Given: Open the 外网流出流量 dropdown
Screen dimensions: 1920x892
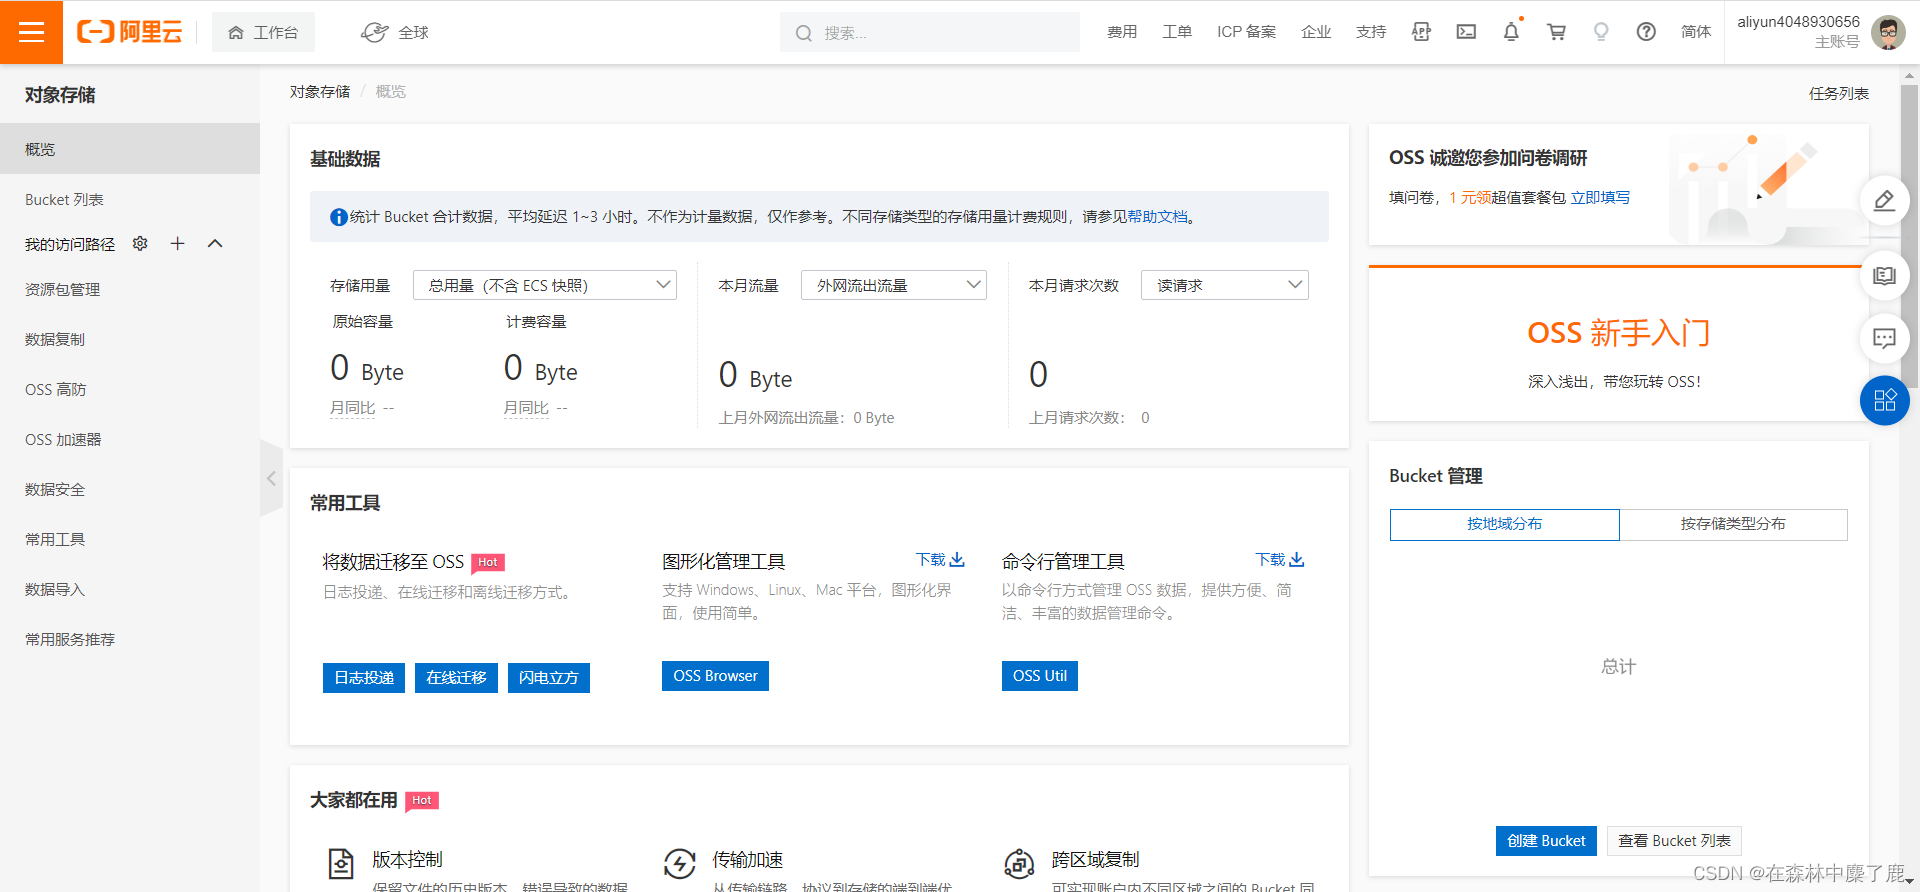Looking at the screenshot, I should 894,285.
